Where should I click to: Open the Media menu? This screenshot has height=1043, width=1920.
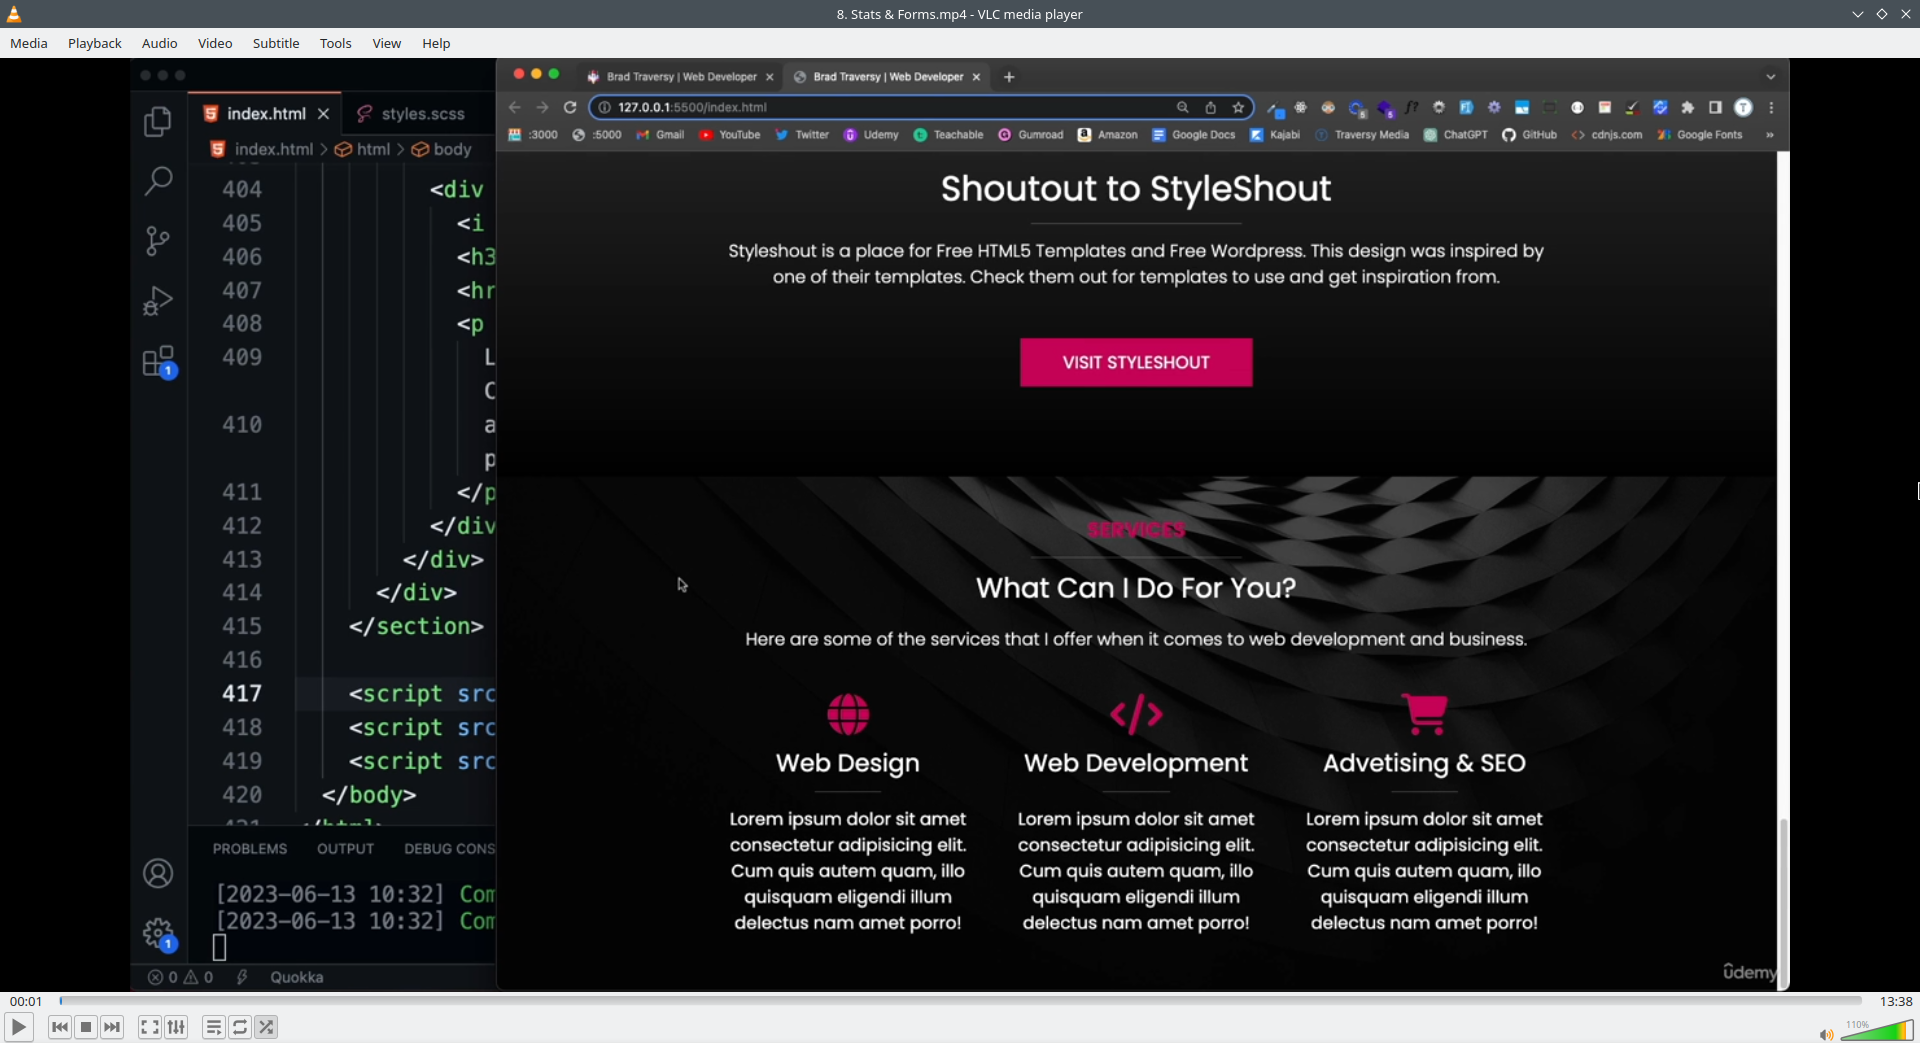coord(29,43)
